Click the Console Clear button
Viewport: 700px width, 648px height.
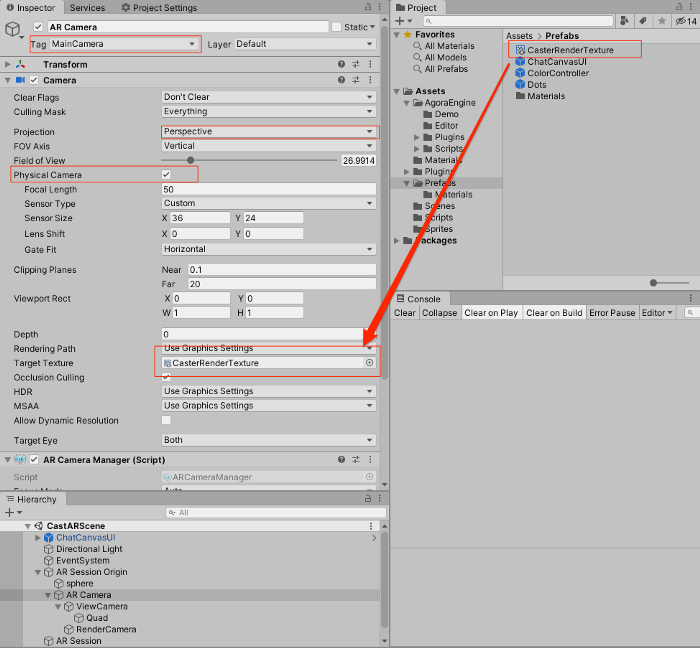pyautogui.click(x=405, y=313)
